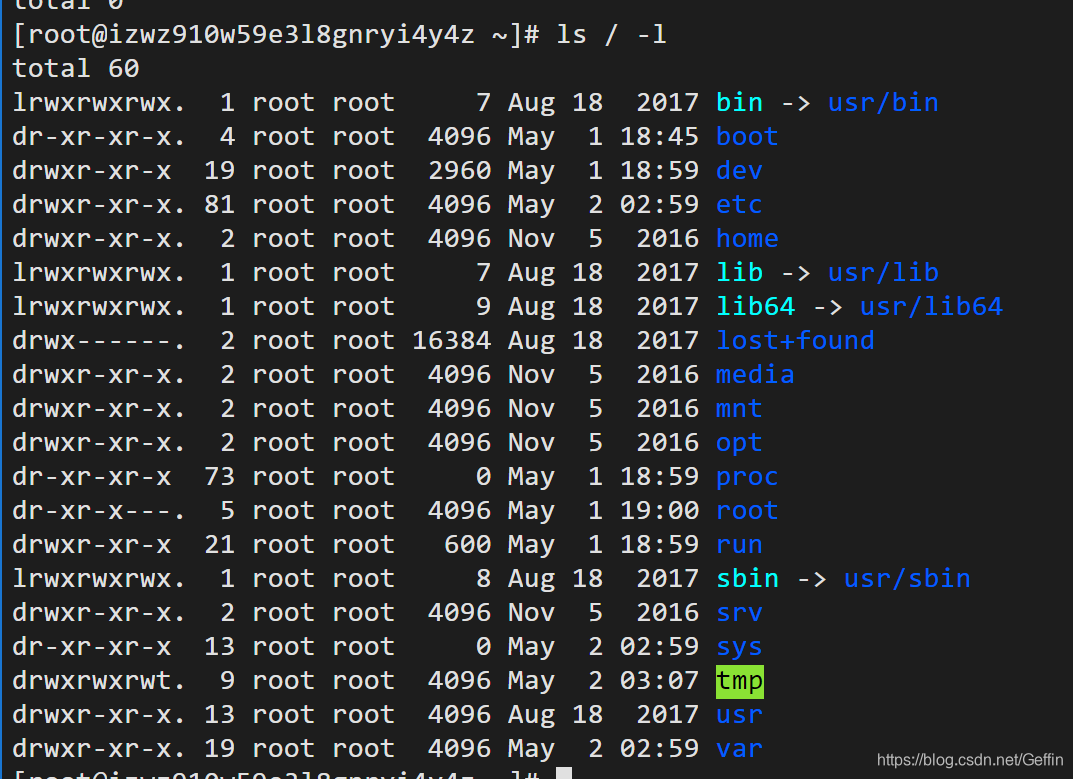Click the 'dr-xr-xr-x.' permissions of boot

pyautogui.click(x=99, y=136)
